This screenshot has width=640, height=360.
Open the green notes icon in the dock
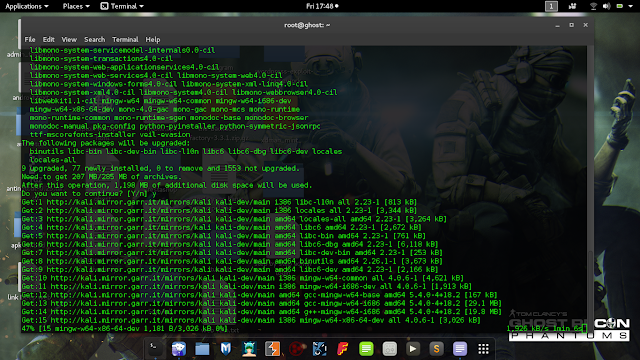(x=366, y=349)
